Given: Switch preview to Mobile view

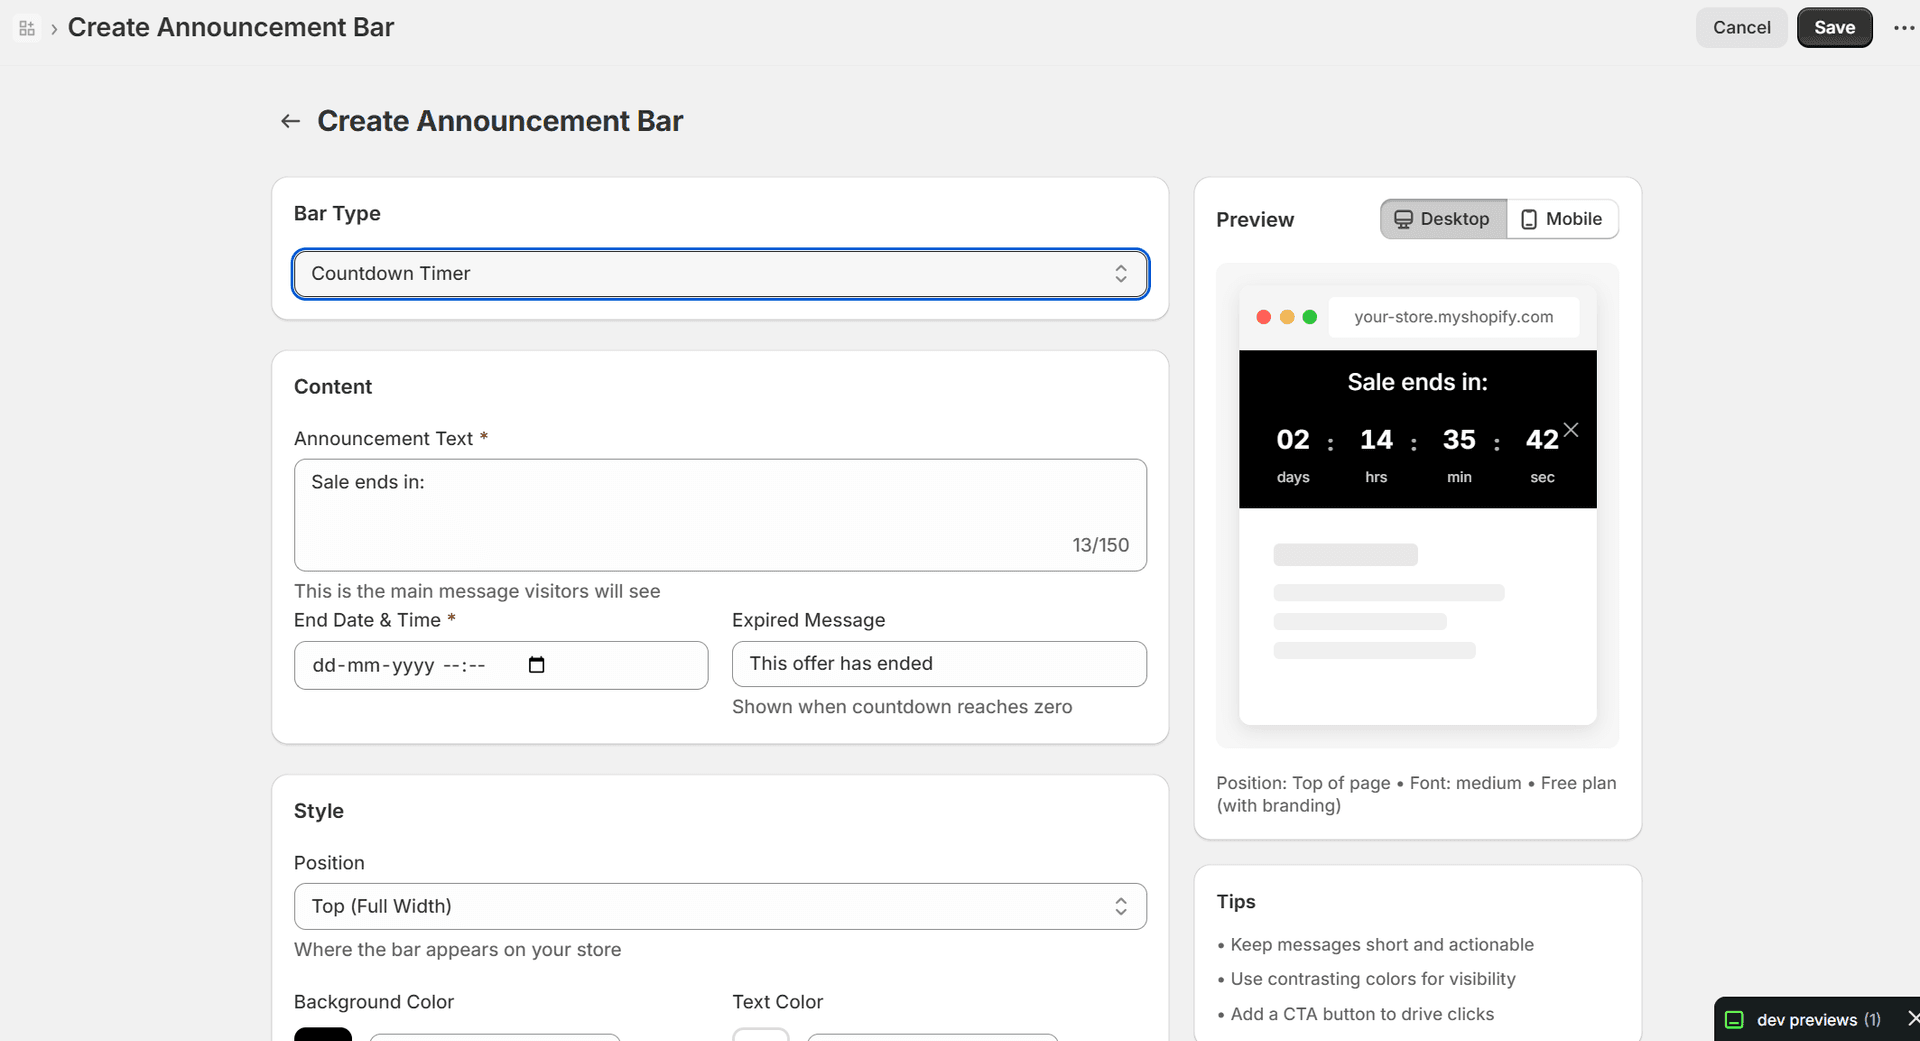Looking at the screenshot, I should tap(1563, 218).
